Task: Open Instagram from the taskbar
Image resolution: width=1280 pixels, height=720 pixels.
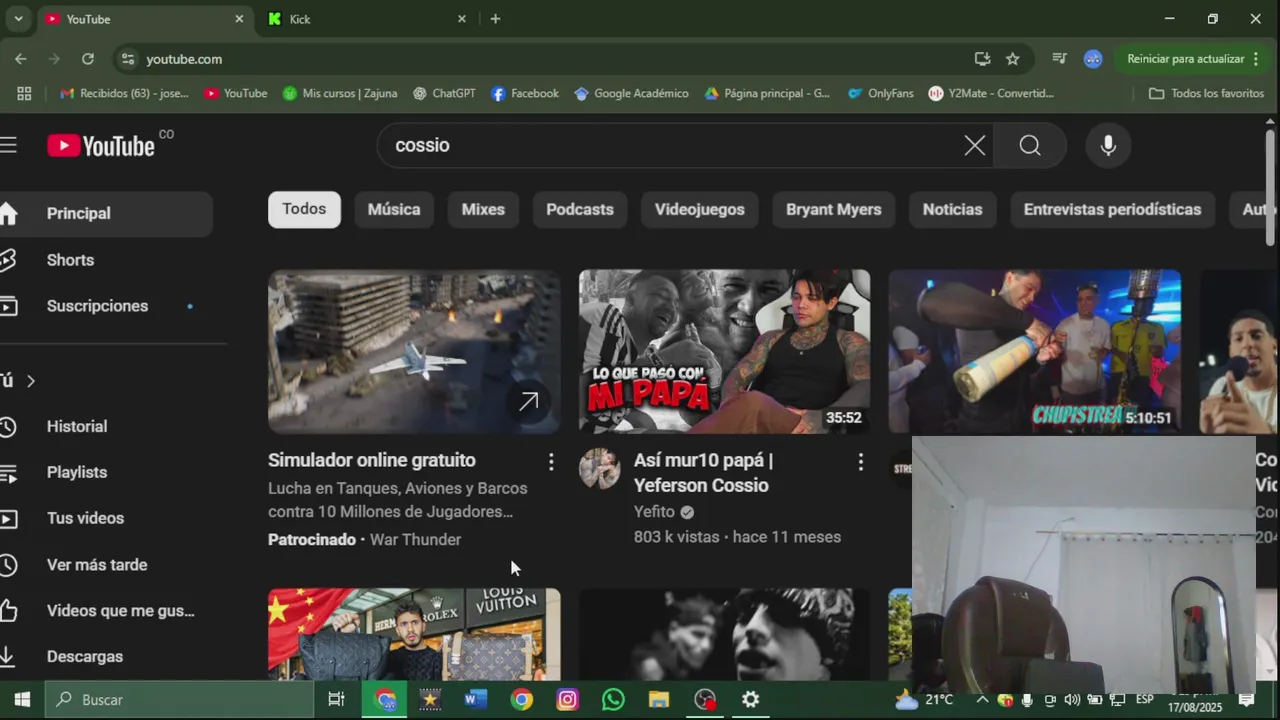Action: pos(567,700)
